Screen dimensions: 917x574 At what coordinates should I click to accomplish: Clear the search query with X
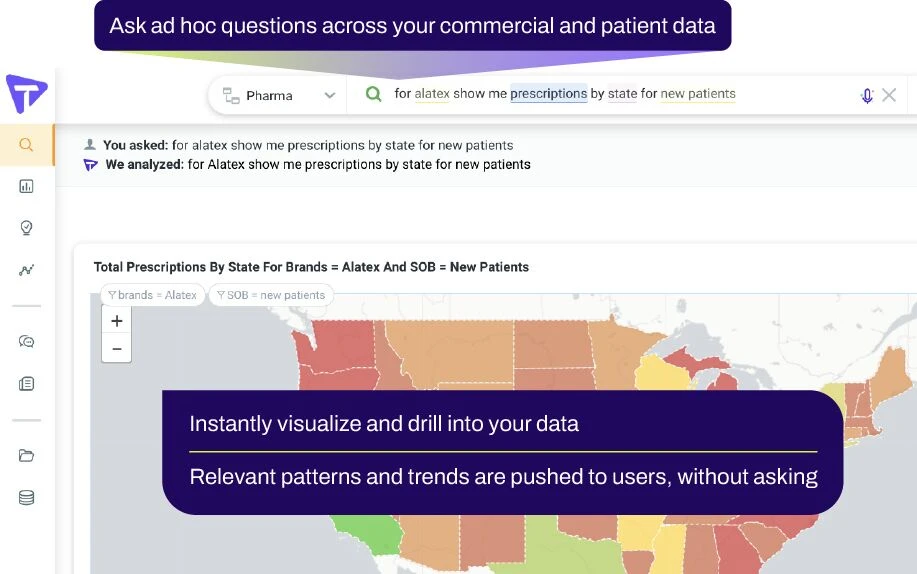(889, 95)
